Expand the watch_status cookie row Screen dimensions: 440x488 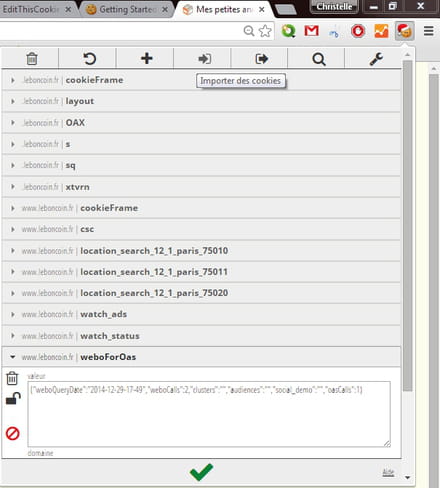(x=201, y=336)
